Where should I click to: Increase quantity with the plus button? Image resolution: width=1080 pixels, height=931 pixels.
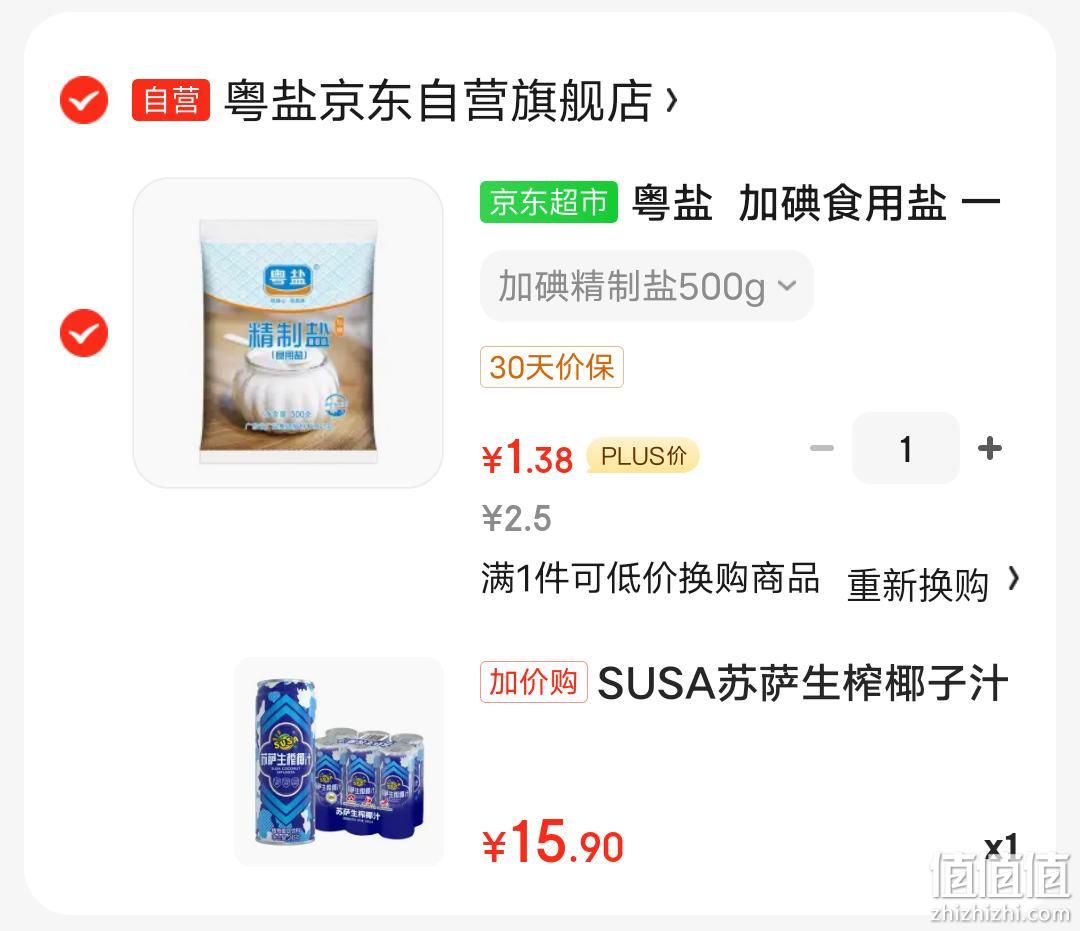(990, 448)
